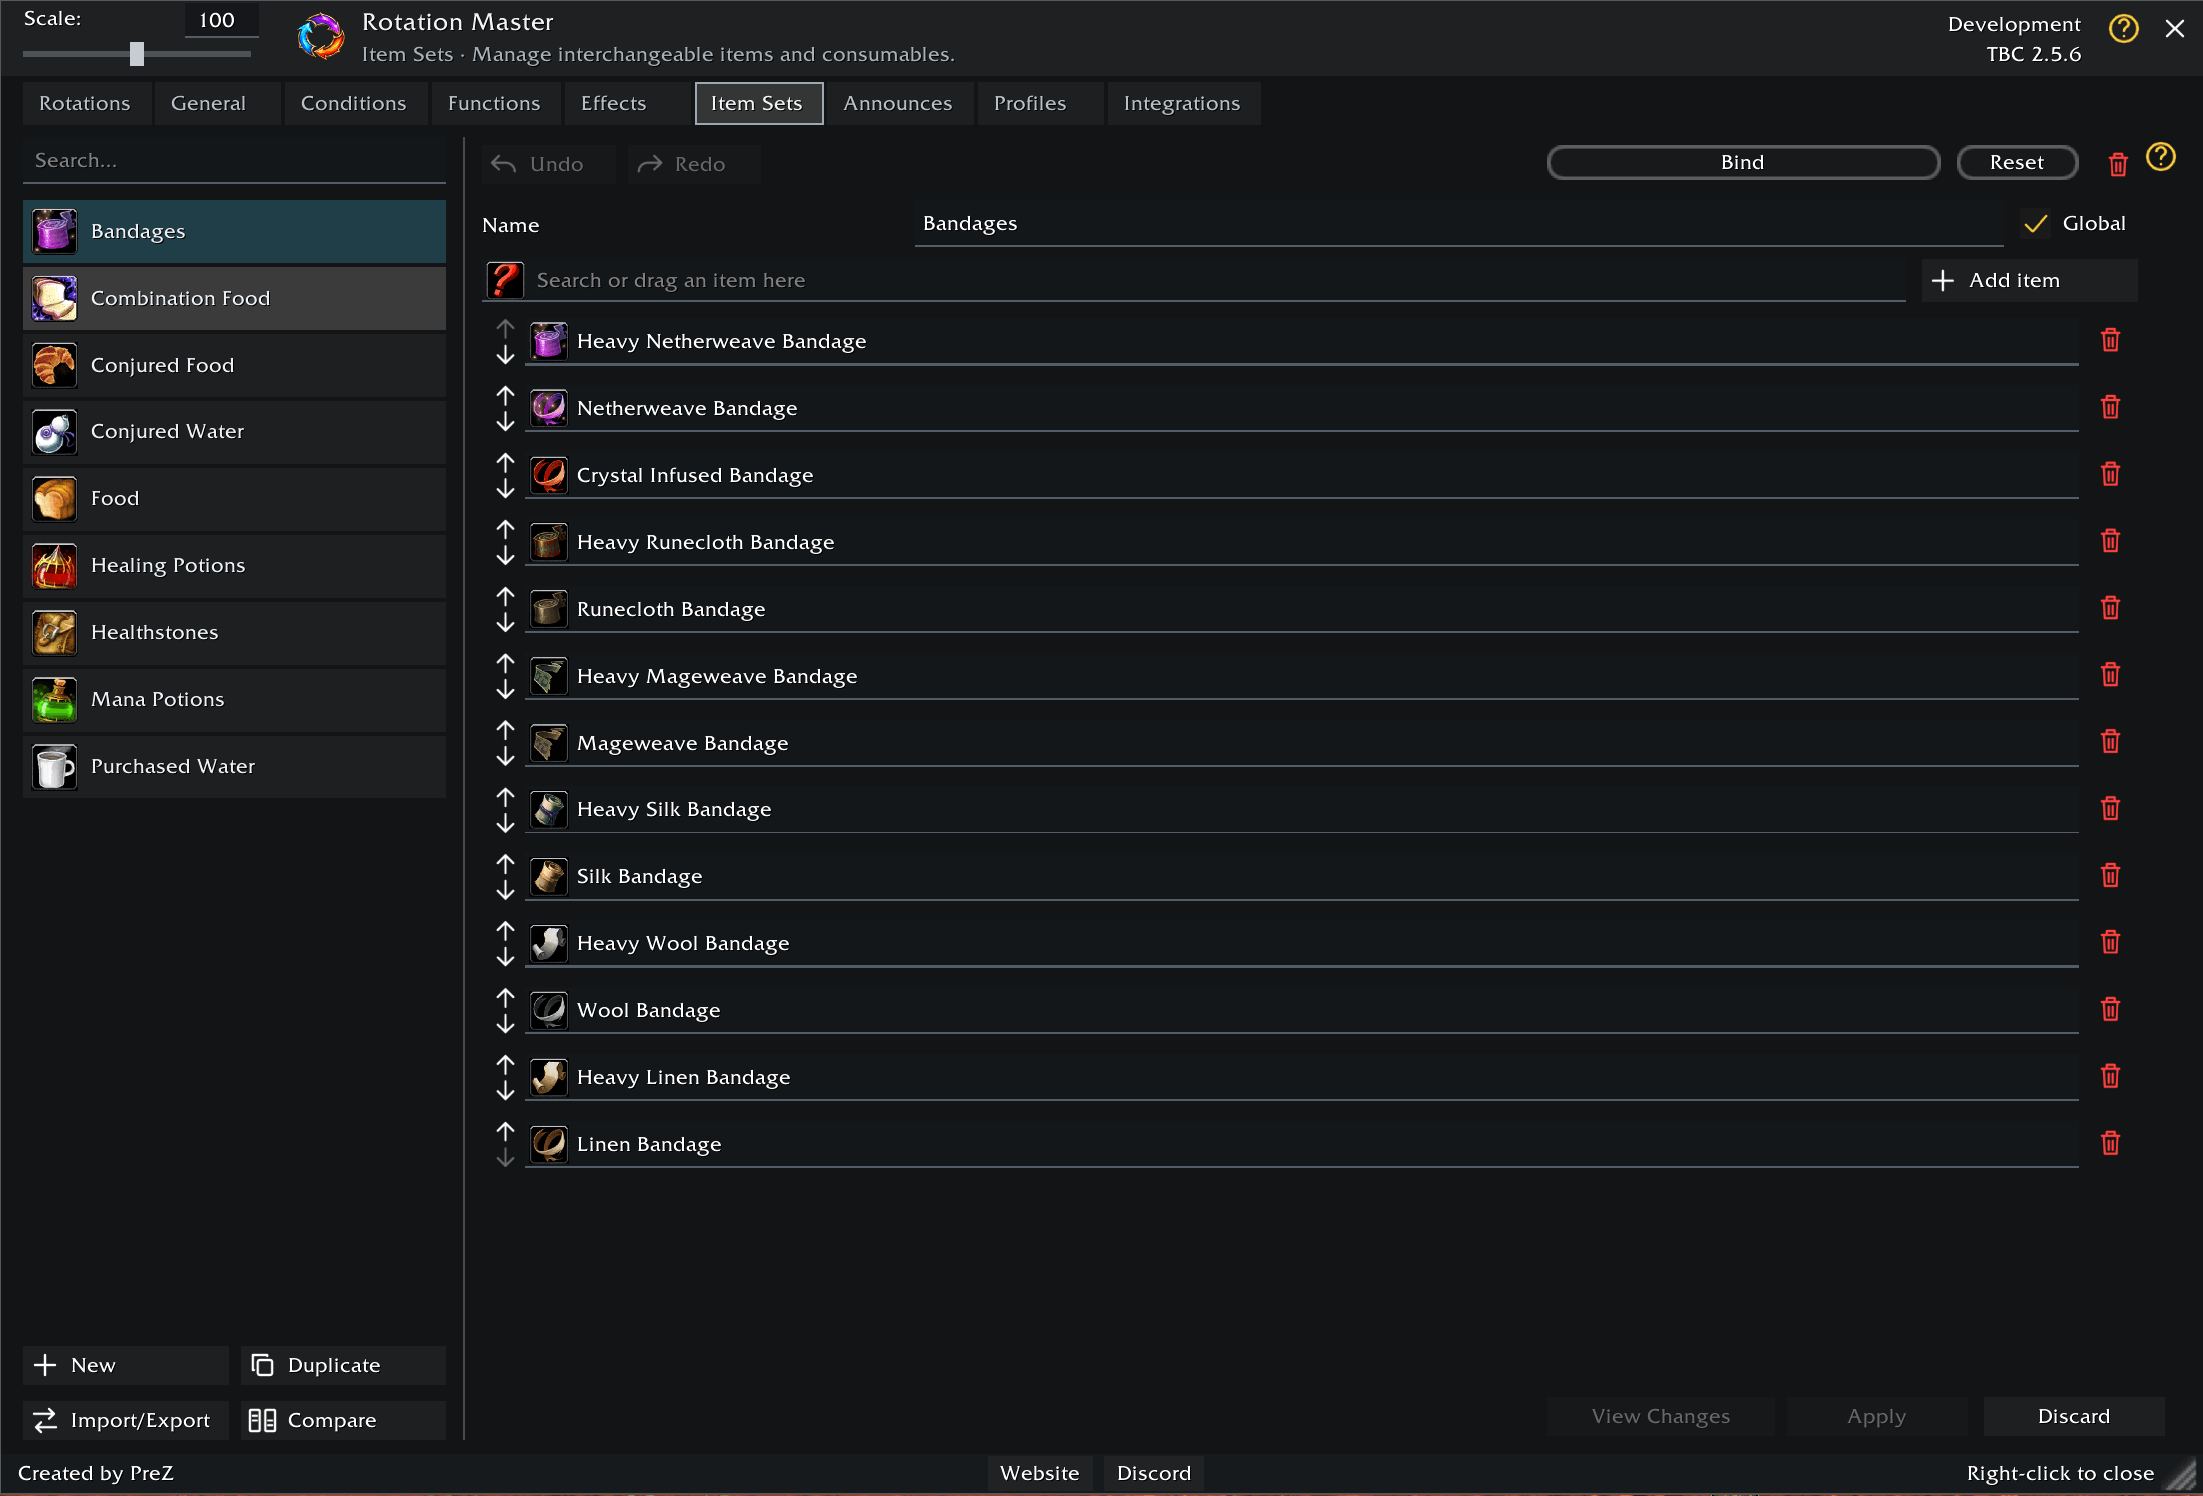This screenshot has height=1496, width=2203.
Task: Select the Conjured Water item set
Action: (234, 432)
